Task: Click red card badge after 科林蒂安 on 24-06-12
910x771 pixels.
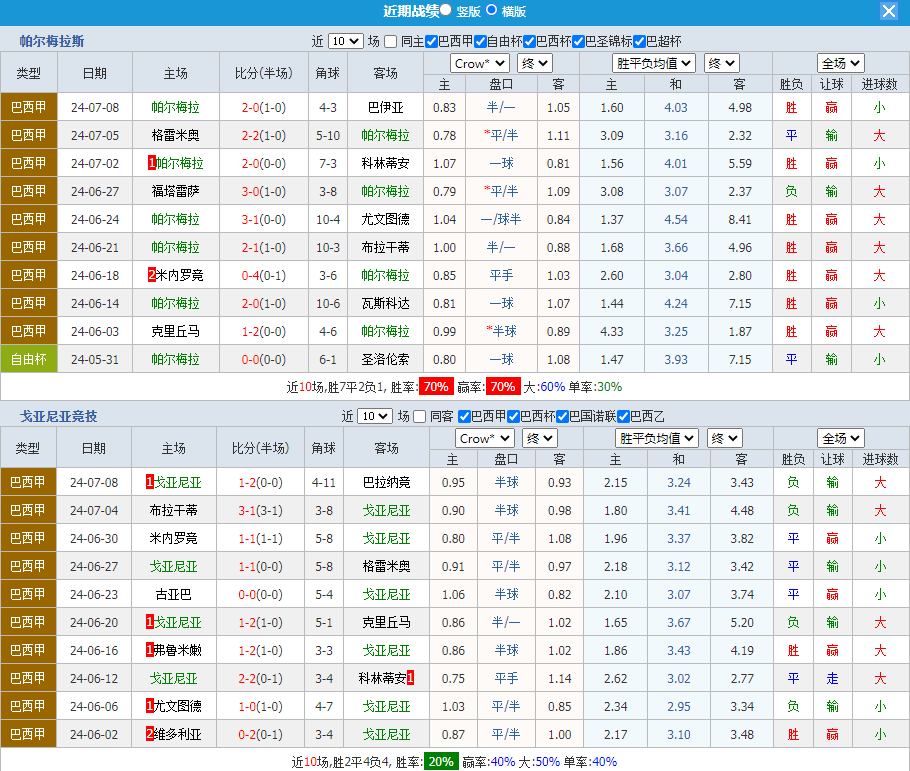Action: point(410,678)
